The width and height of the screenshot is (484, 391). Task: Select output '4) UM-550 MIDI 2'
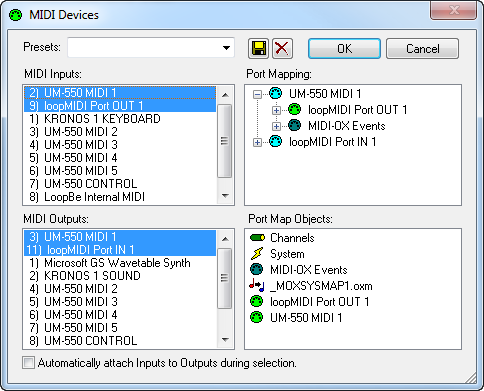coord(120,289)
